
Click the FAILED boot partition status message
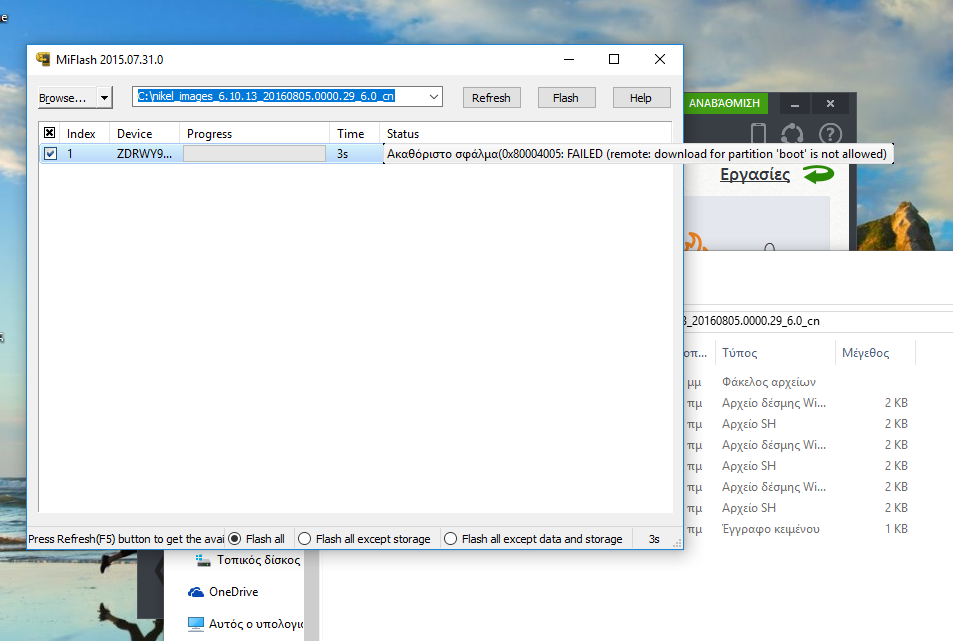coord(638,154)
